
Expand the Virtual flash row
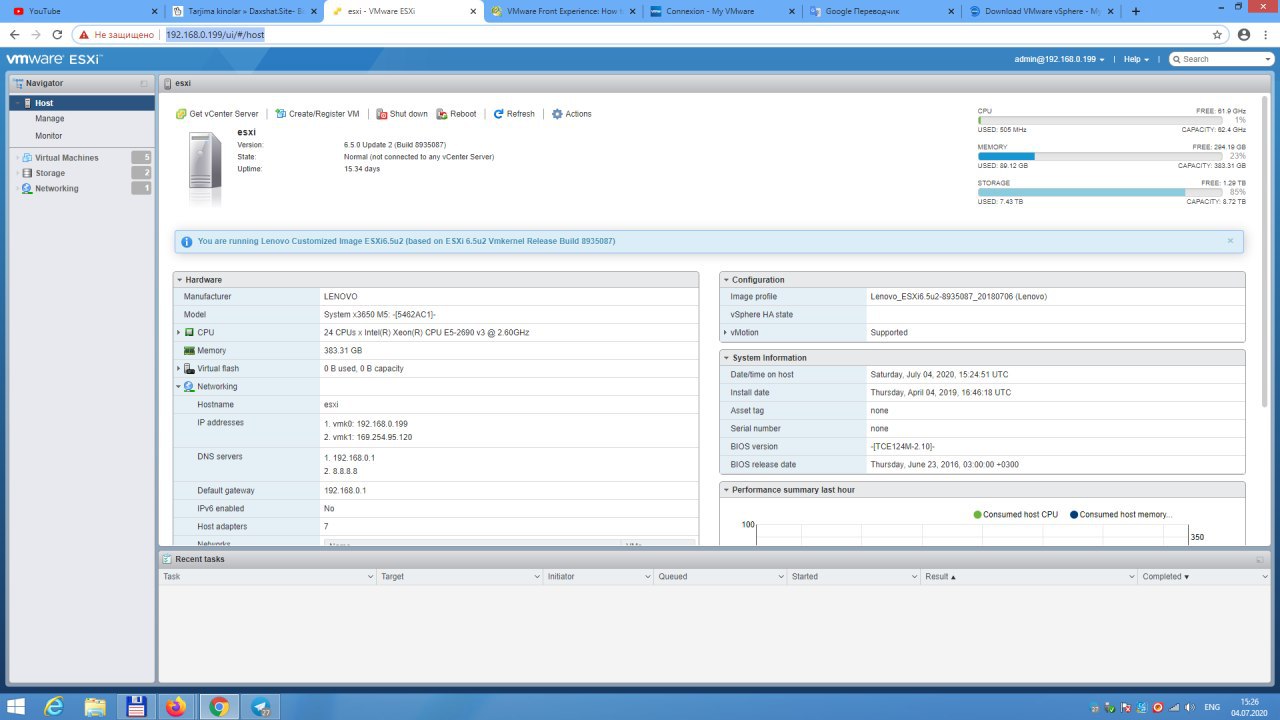coord(178,368)
